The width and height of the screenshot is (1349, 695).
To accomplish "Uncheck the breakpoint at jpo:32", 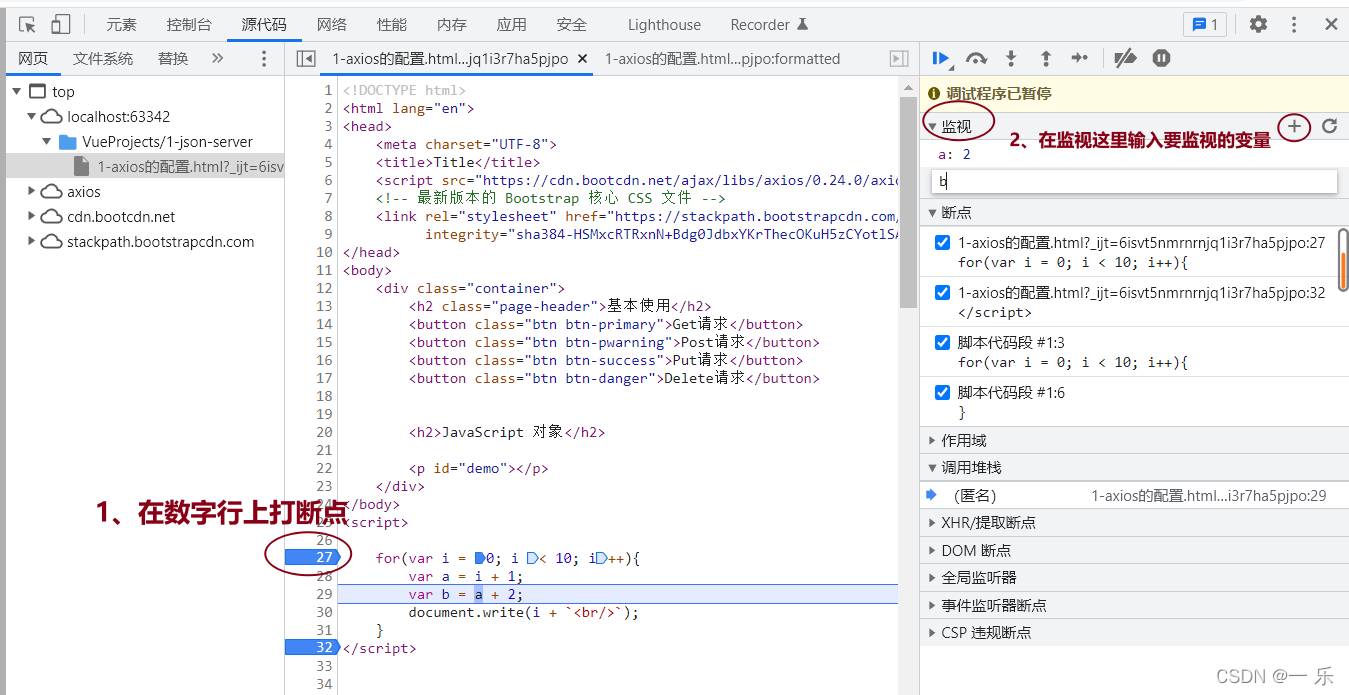I will pos(942,293).
